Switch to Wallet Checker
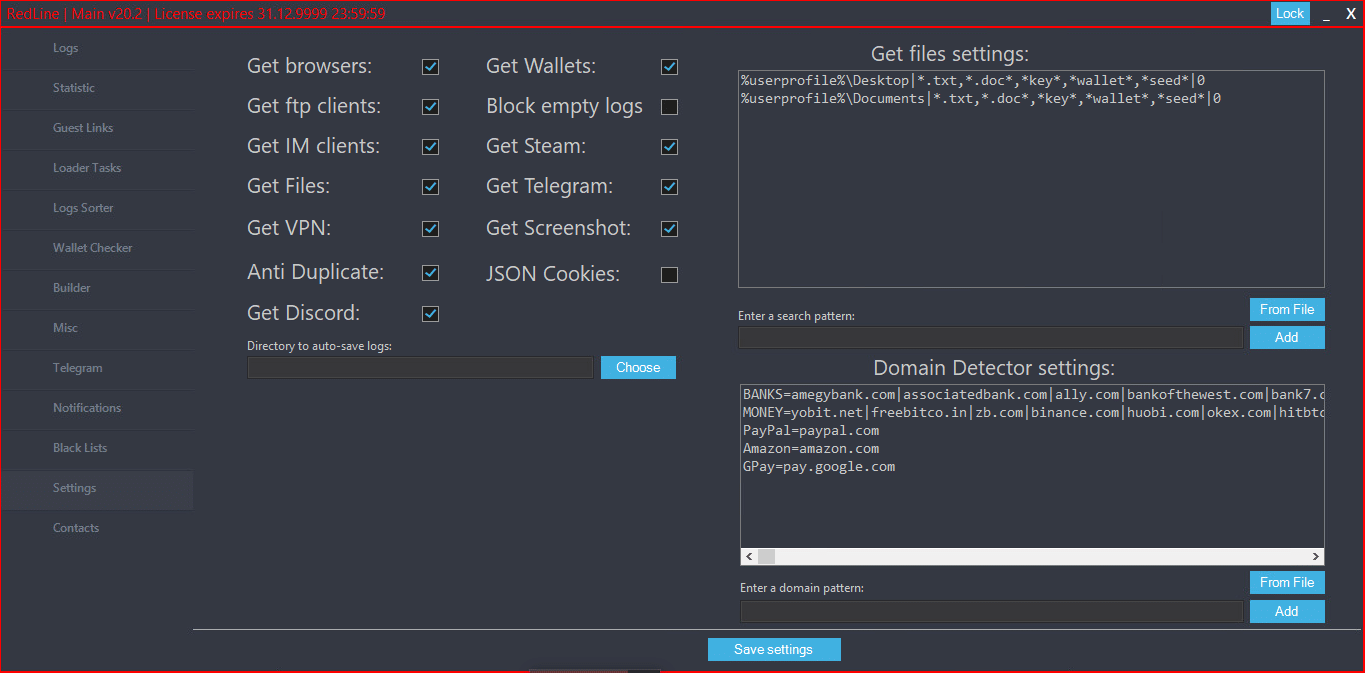This screenshot has height=673, width=1365. 97,248
